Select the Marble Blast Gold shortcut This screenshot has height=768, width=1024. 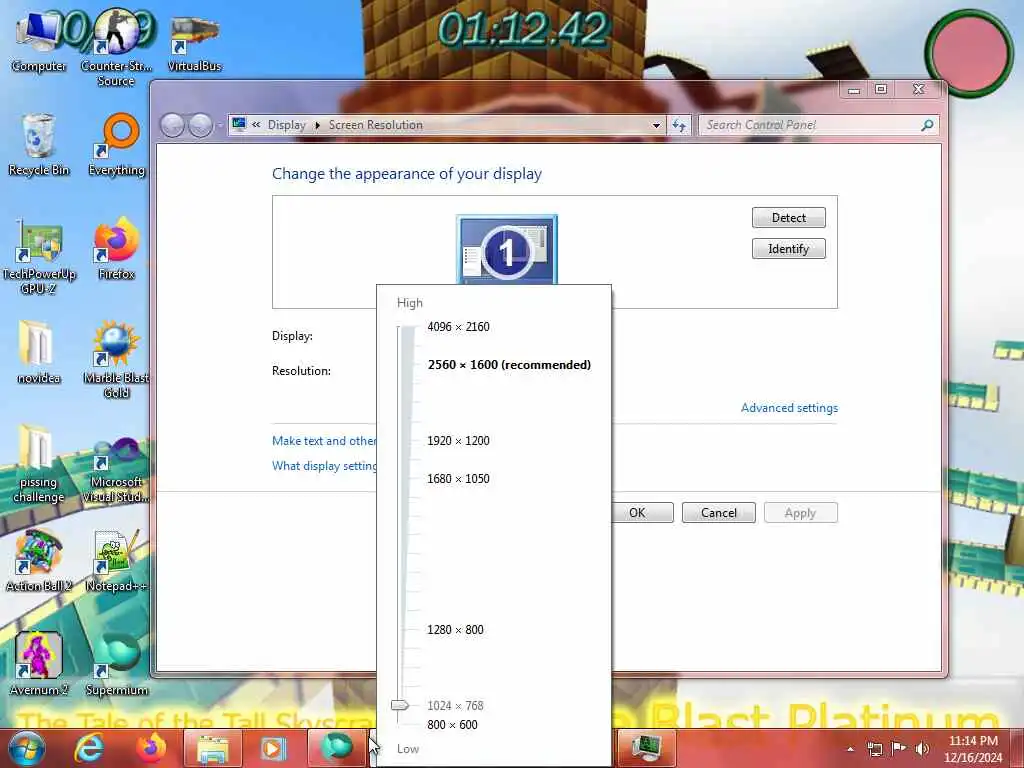[x=116, y=360]
